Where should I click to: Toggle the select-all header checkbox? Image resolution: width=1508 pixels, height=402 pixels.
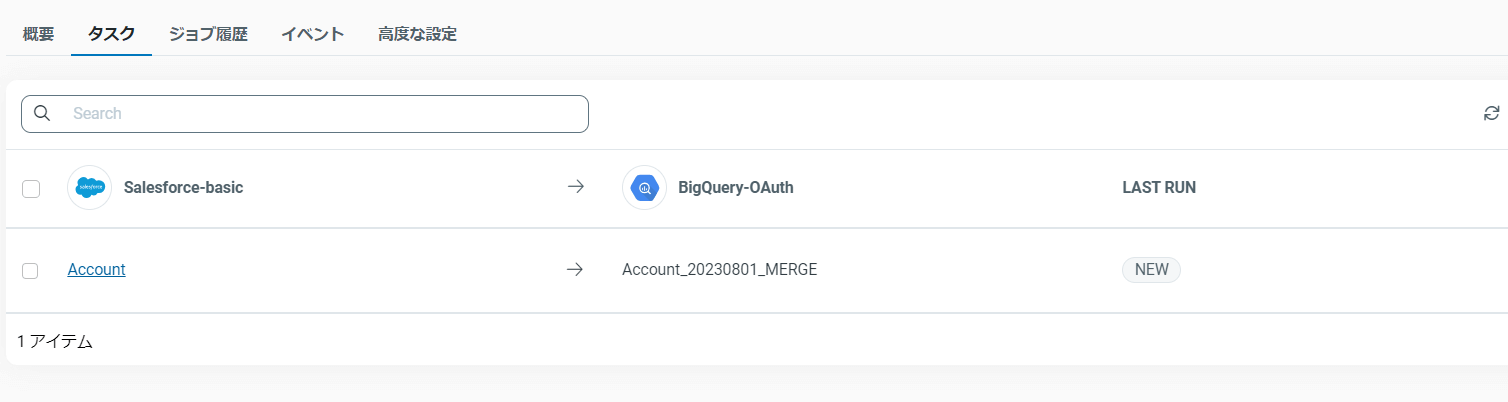point(31,188)
